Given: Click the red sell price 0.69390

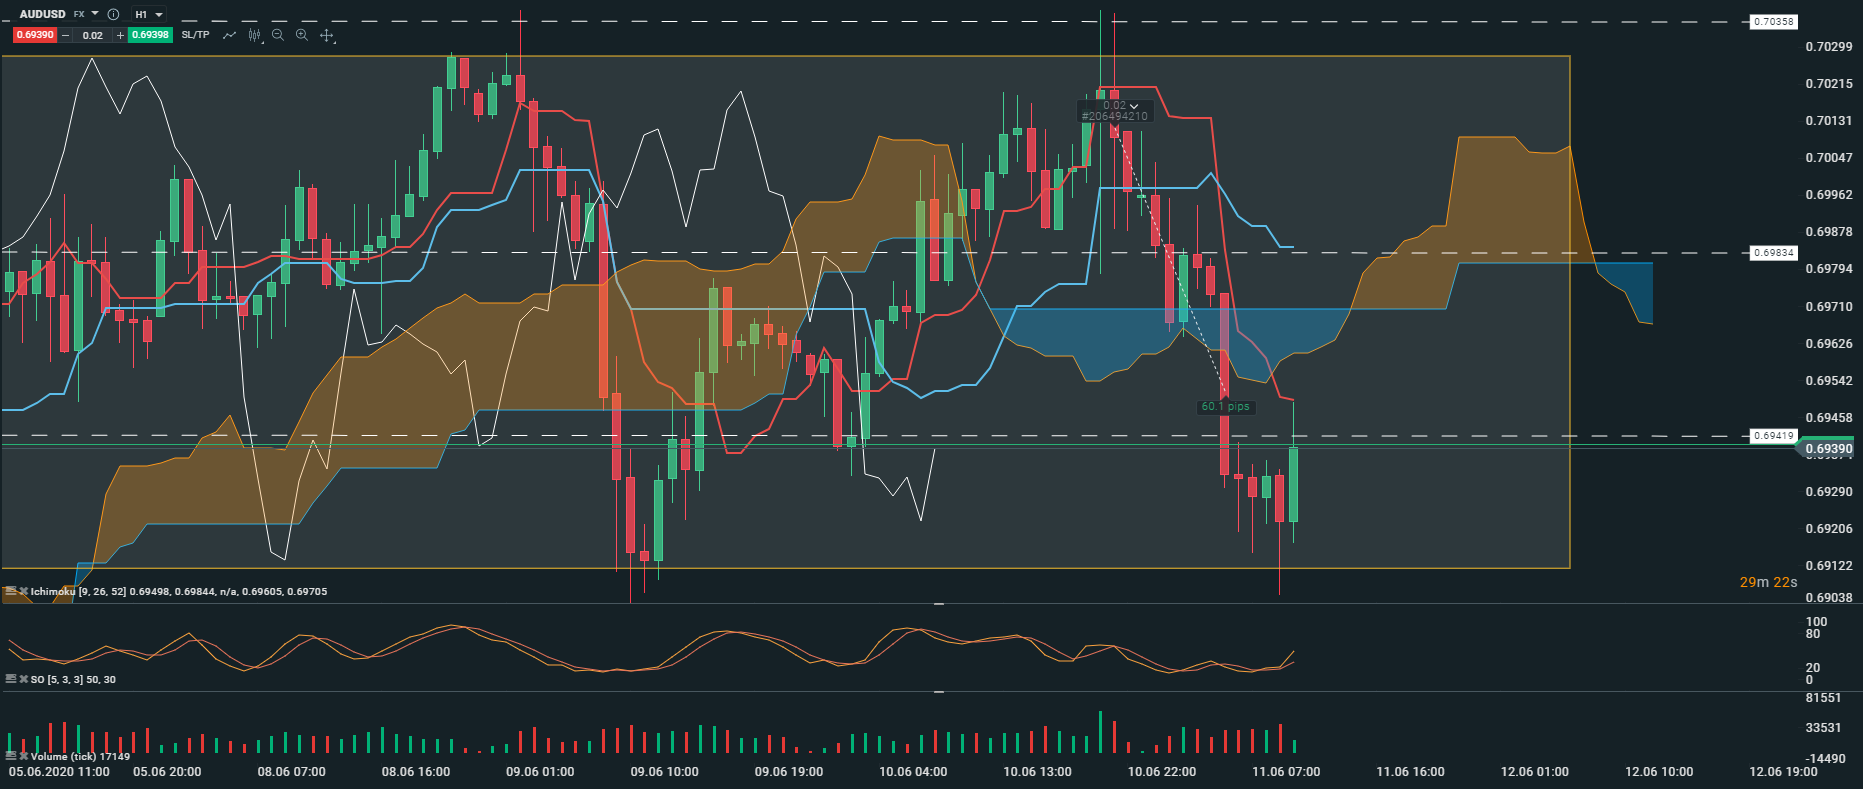Looking at the screenshot, I should [x=35, y=35].
